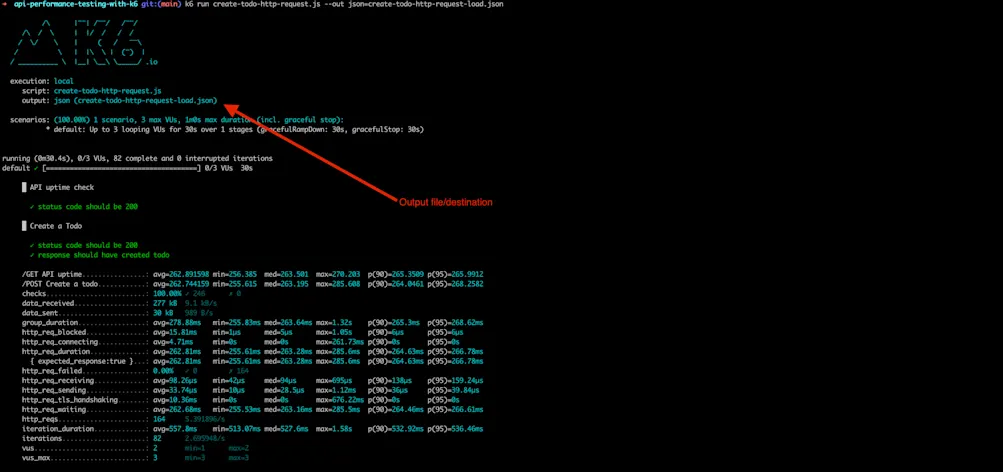The width and height of the screenshot is (1003, 472).
Task: Click the 'http_req_blocked' metric label
Action: [x=54, y=332]
